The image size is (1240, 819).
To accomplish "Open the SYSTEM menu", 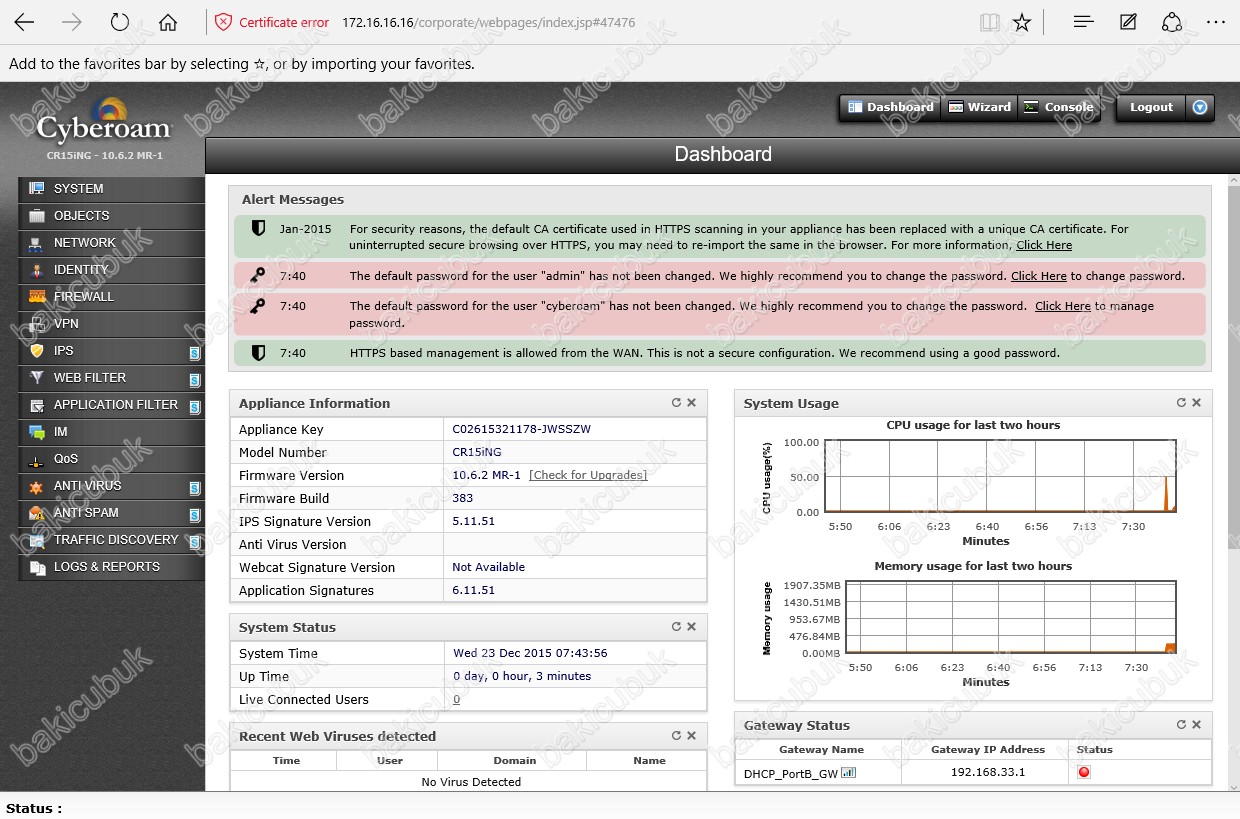I will click(x=111, y=188).
